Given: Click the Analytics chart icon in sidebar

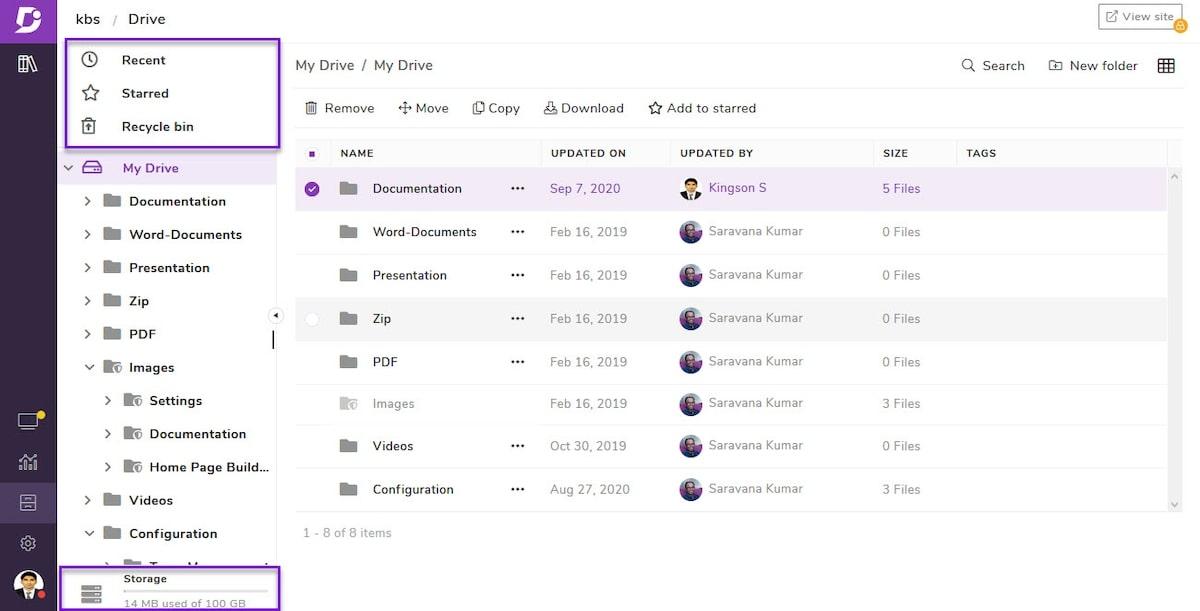Looking at the screenshot, I should pyautogui.click(x=28, y=462).
